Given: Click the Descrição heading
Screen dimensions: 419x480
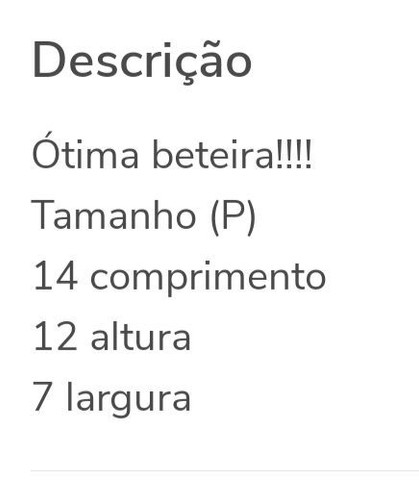Looking at the screenshot, I should click(x=142, y=62).
